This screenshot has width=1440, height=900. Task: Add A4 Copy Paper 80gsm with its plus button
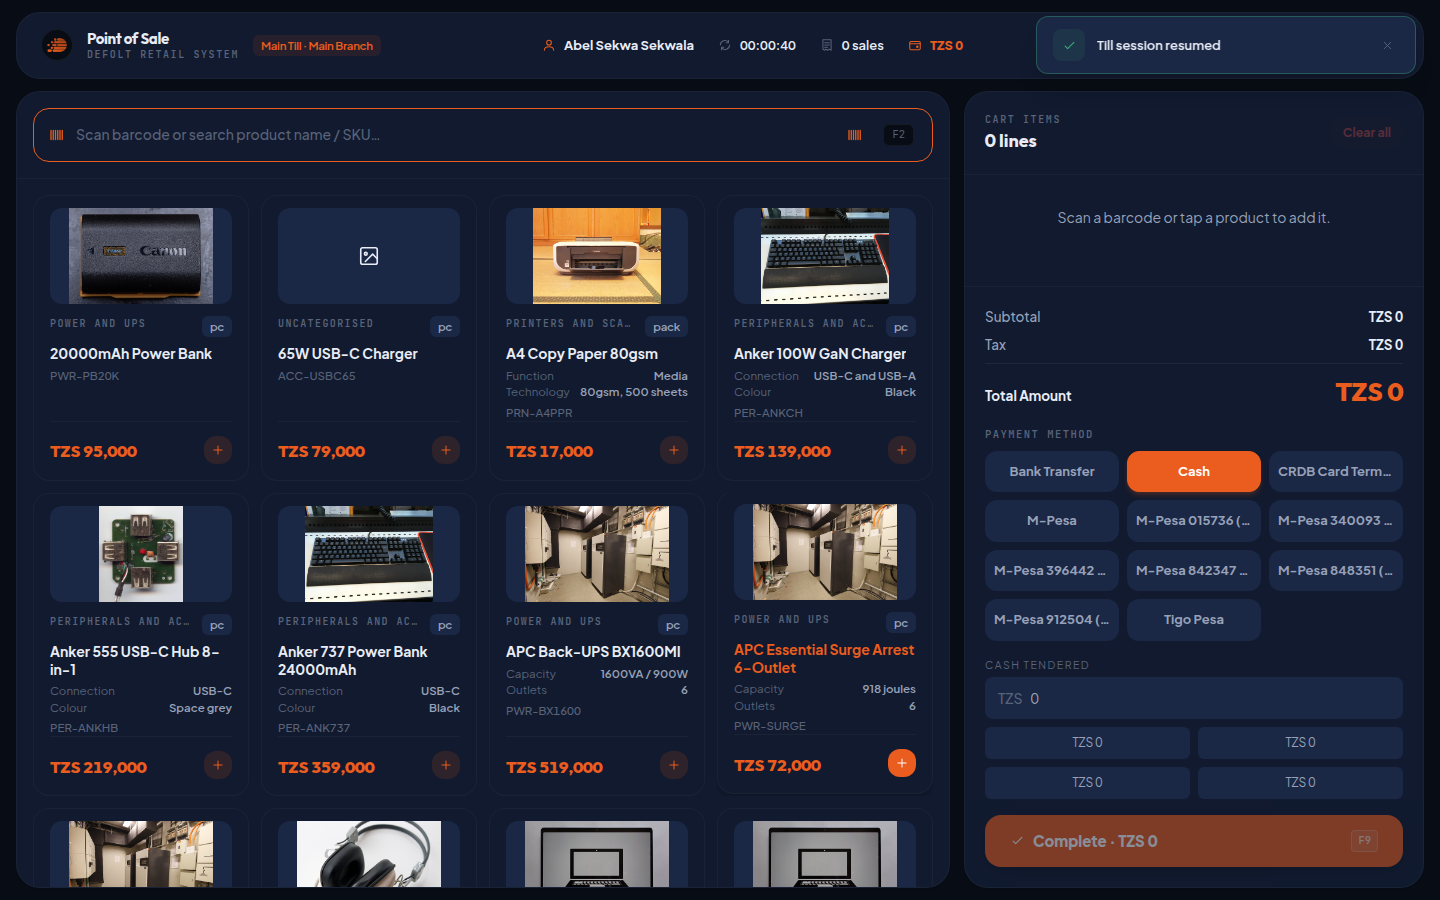coord(674,450)
